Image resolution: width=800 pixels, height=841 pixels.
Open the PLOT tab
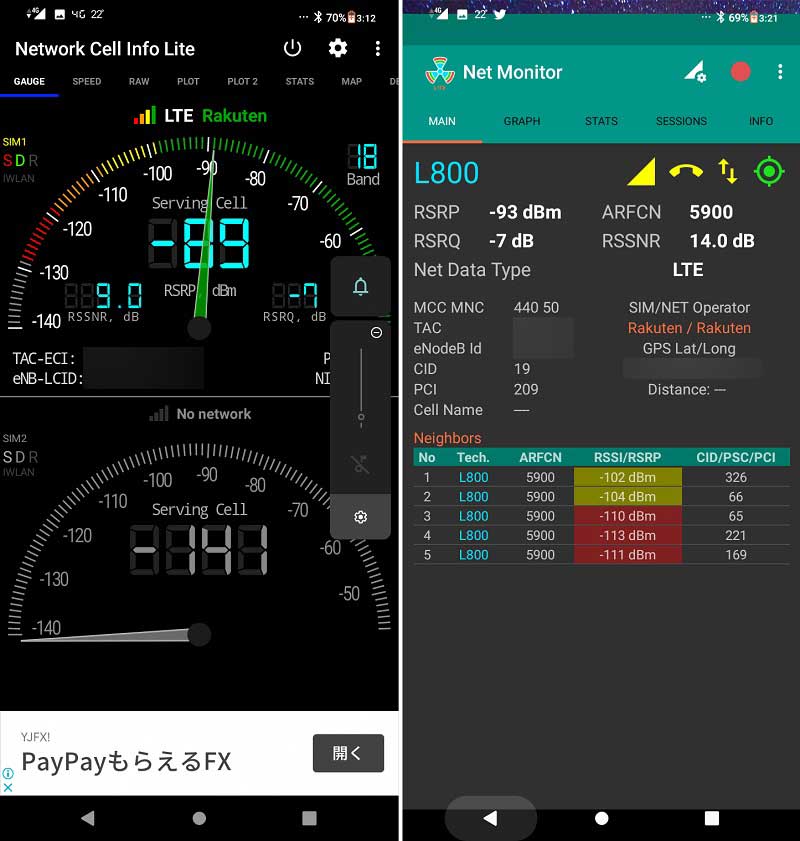tap(188, 82)
